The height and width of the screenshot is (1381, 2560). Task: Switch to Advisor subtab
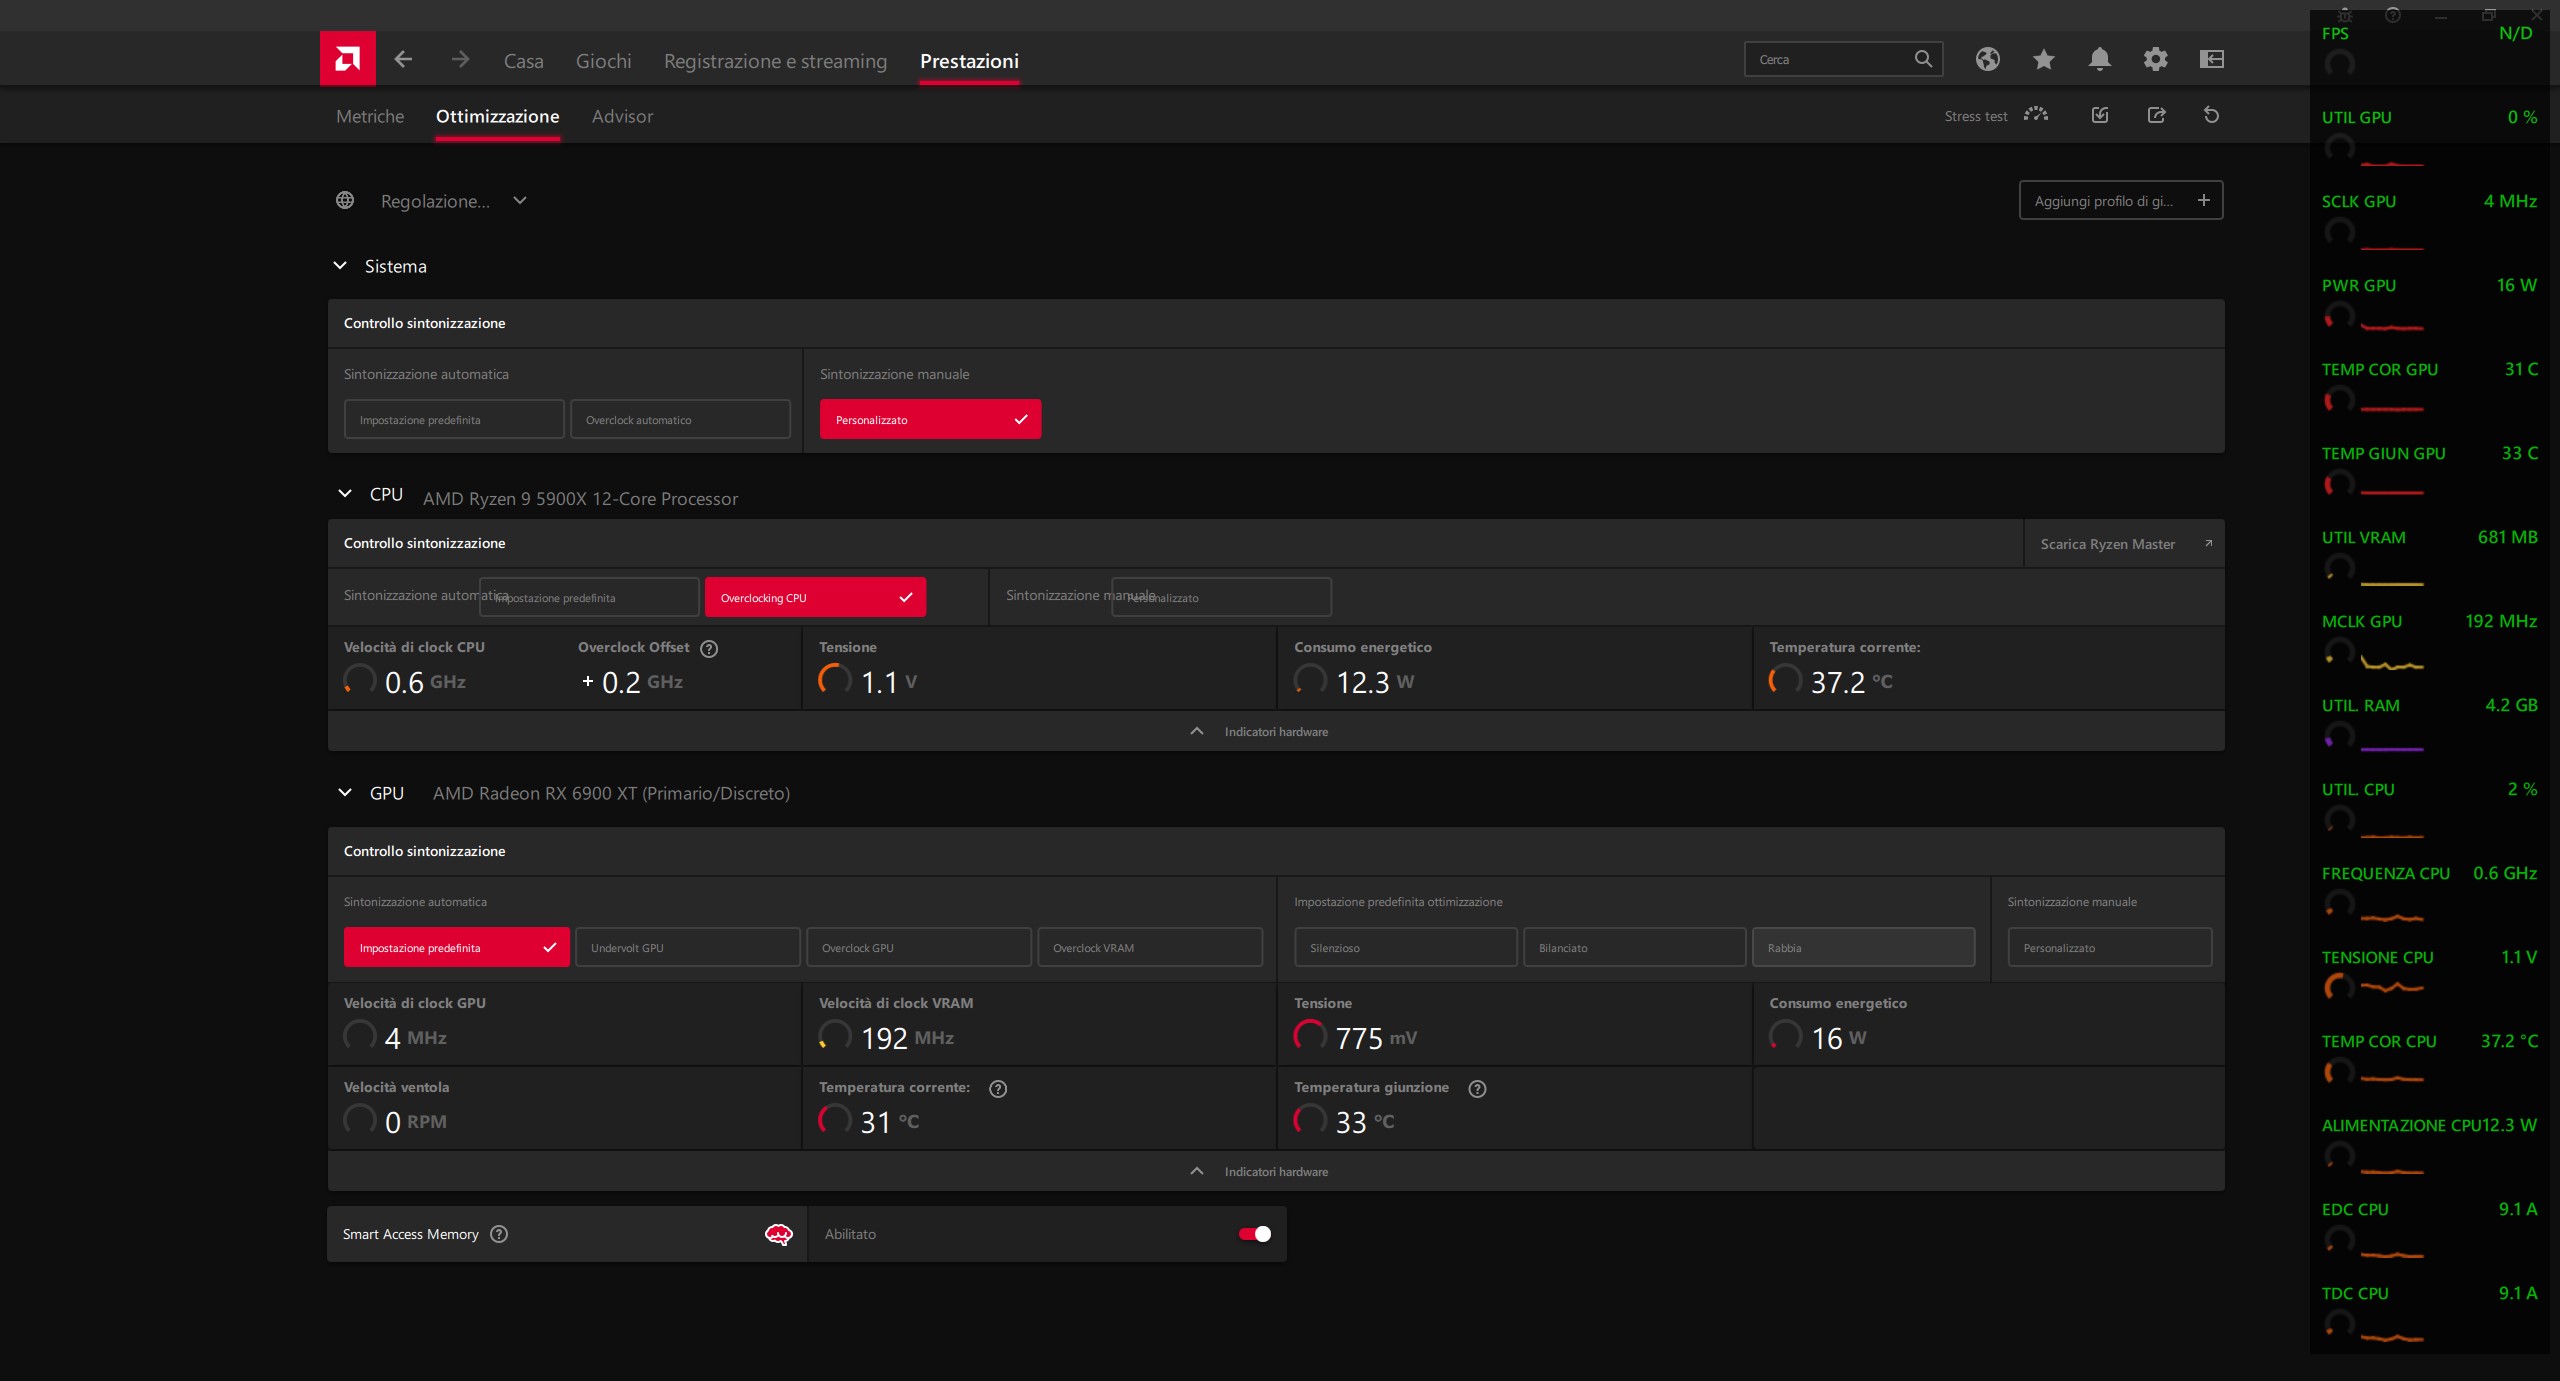pos(622,116)
